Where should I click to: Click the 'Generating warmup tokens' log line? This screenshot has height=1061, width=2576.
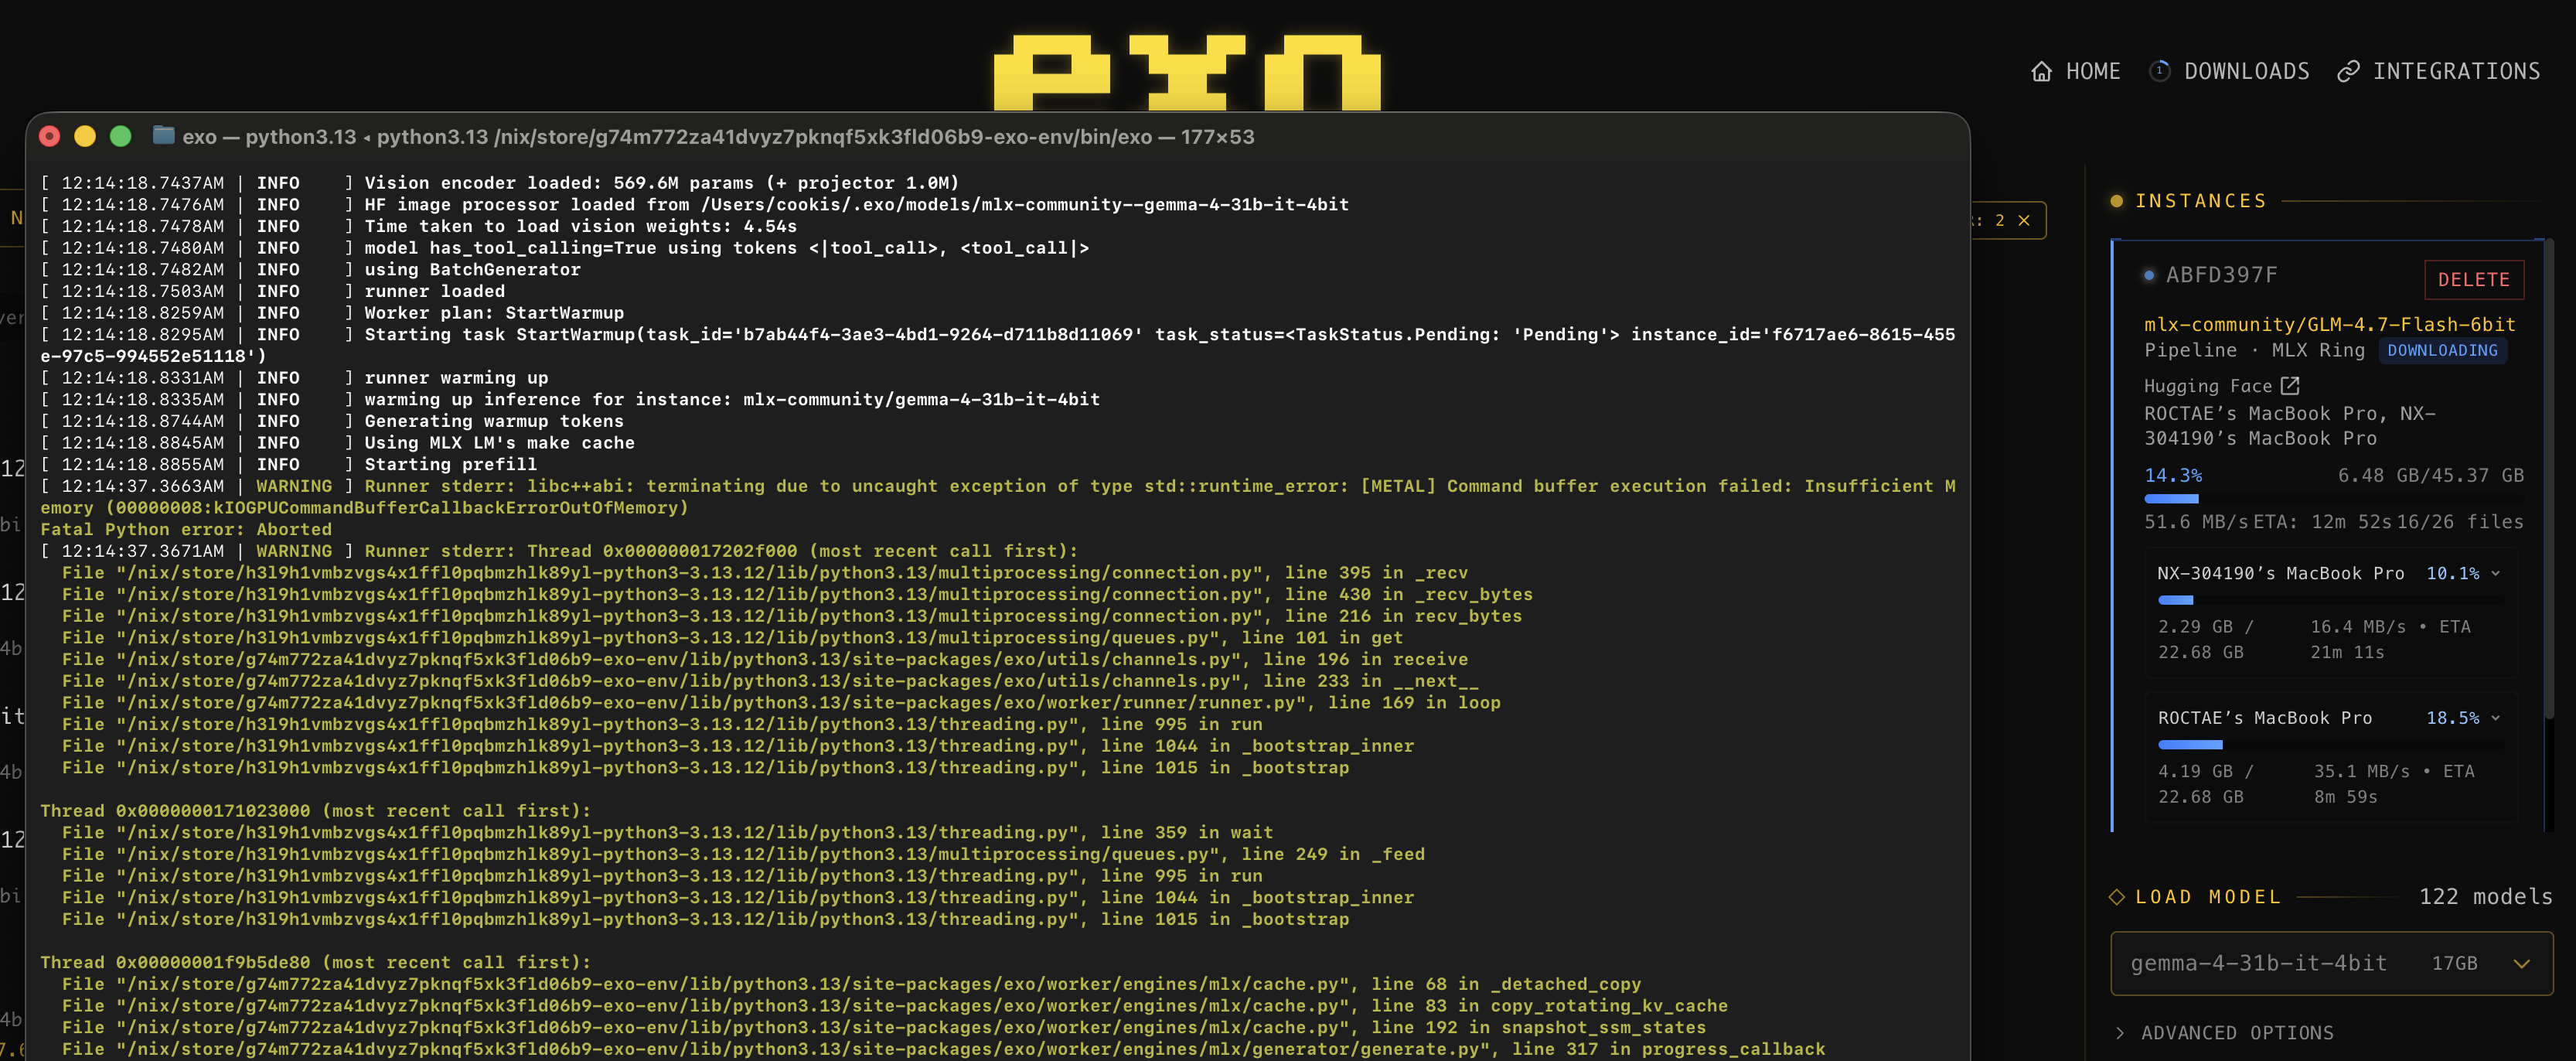[x=494, y=422]
